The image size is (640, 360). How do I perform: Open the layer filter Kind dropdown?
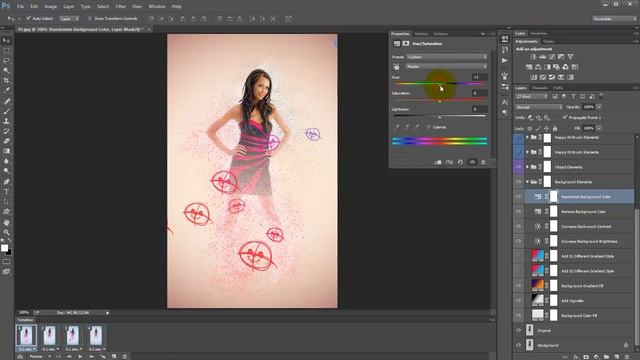tap(531, 96)
